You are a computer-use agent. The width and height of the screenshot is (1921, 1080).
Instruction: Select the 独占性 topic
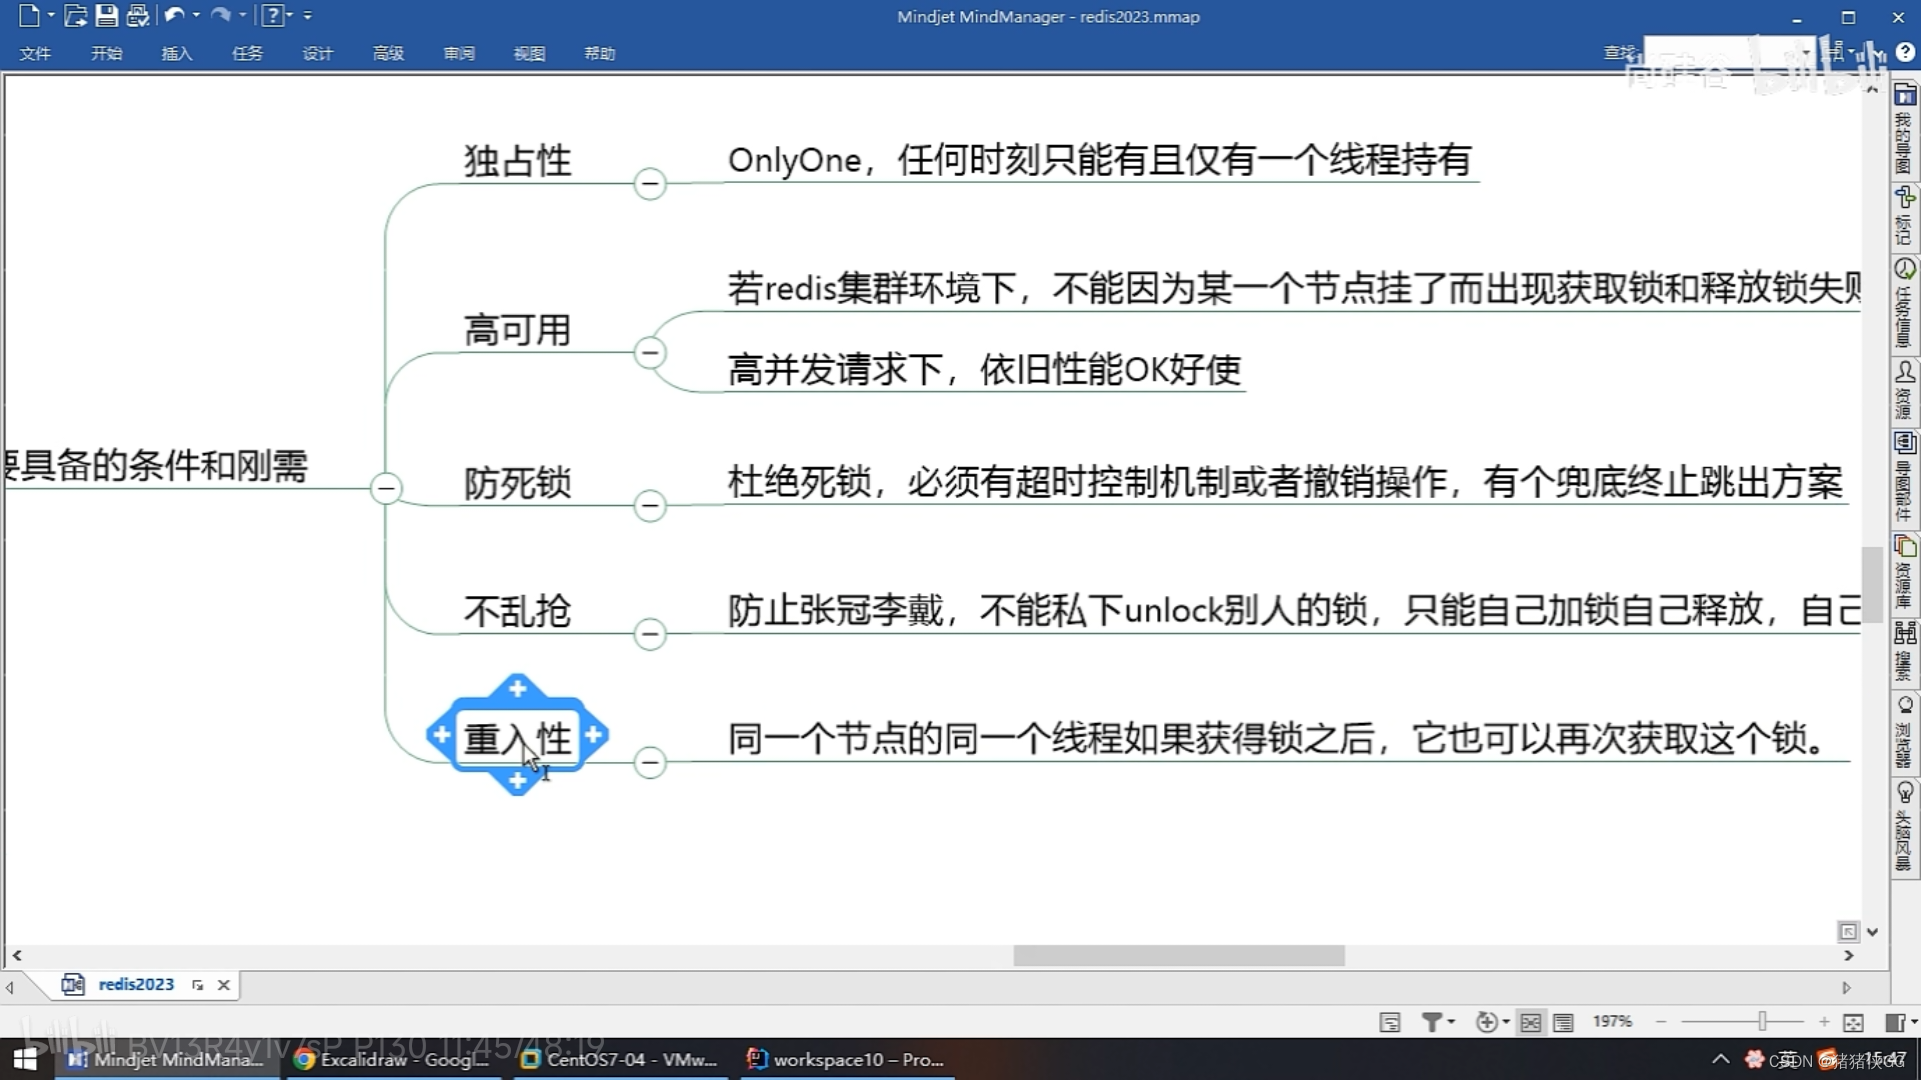point(517,161)
